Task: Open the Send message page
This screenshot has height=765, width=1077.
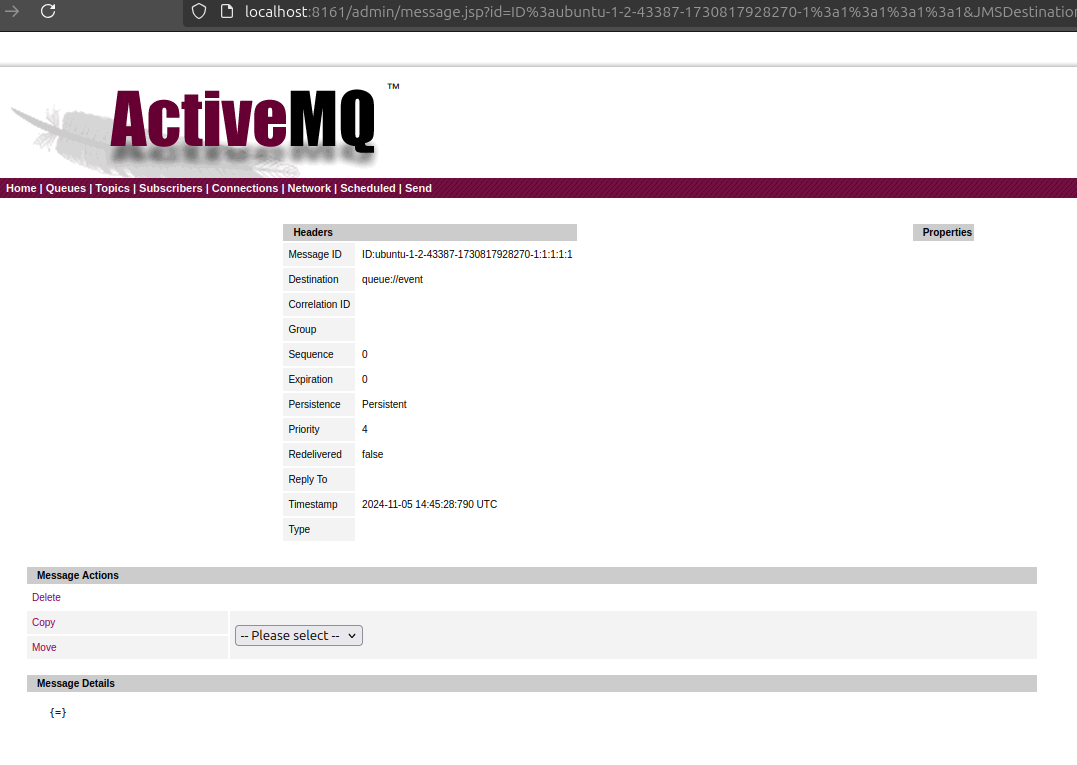Action: 418,188
